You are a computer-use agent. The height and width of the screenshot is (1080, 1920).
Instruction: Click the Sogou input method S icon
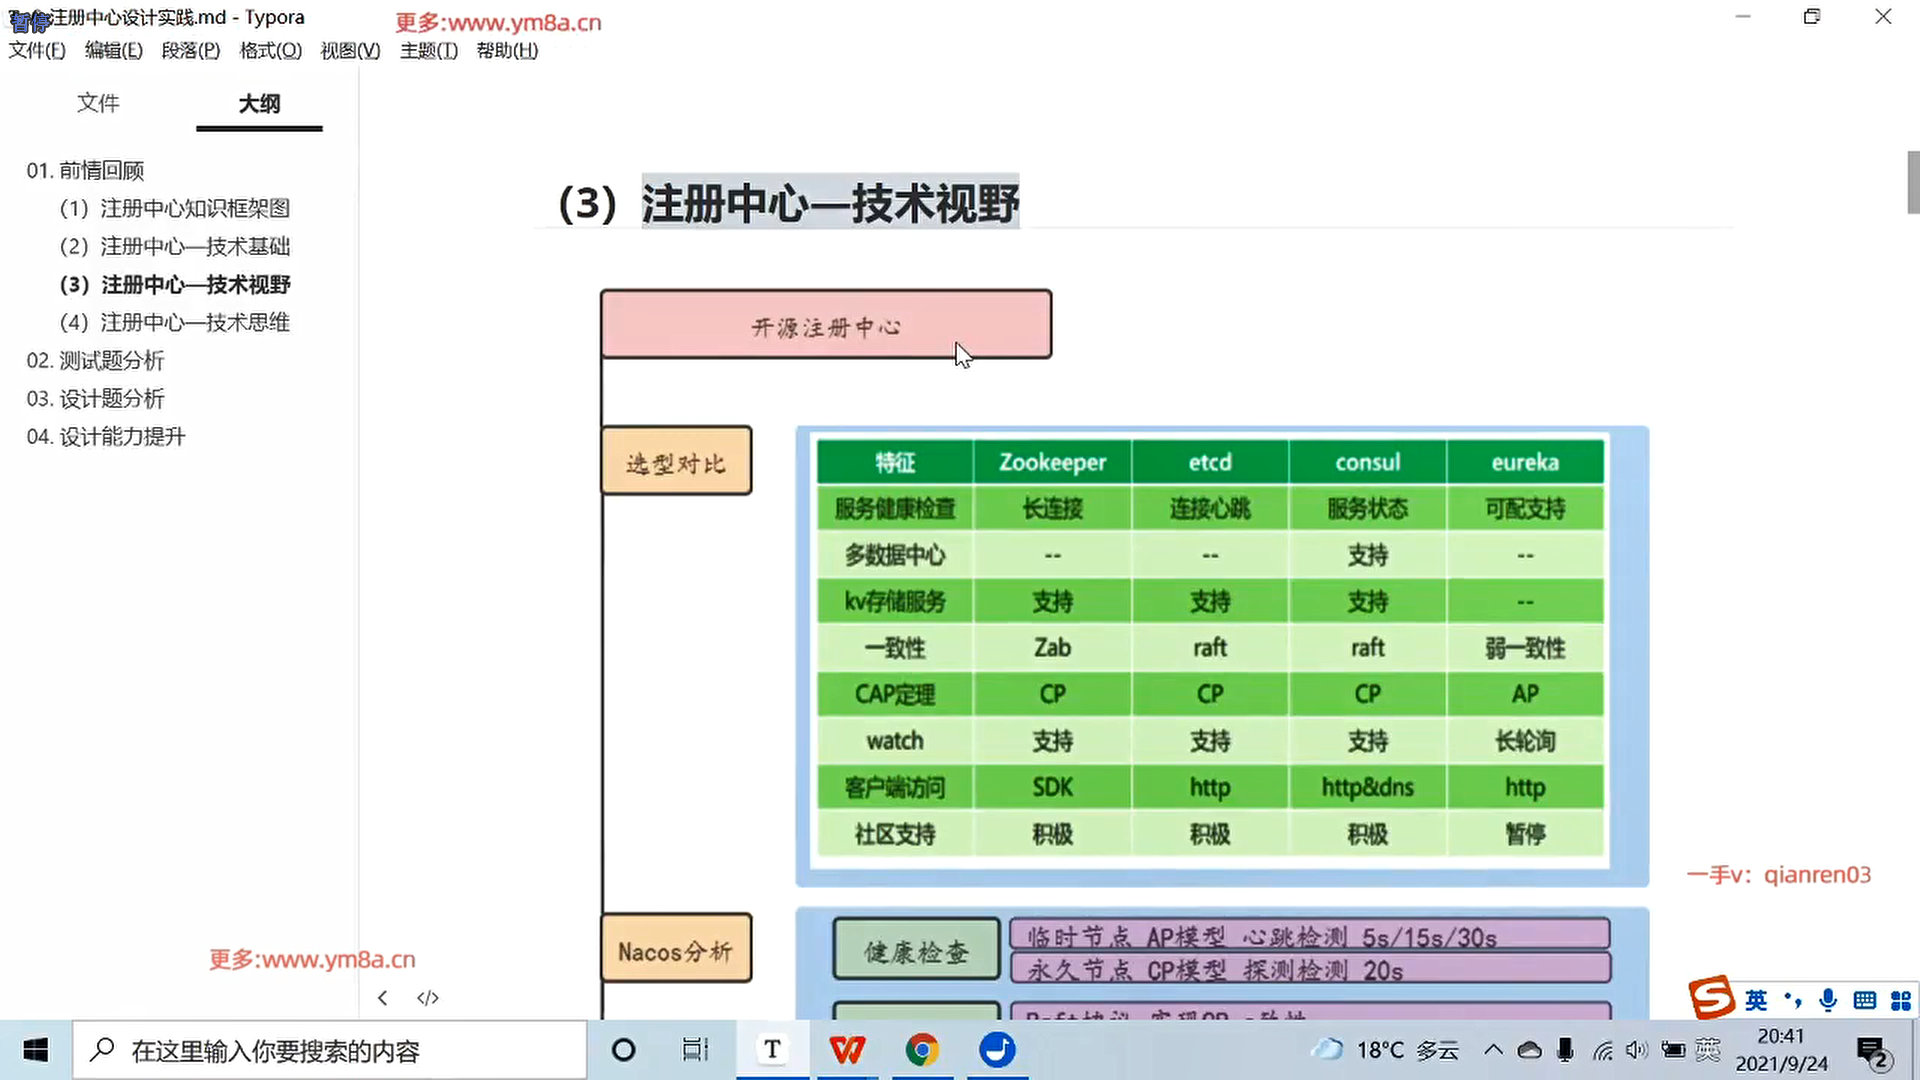(x=1711, y=998)
